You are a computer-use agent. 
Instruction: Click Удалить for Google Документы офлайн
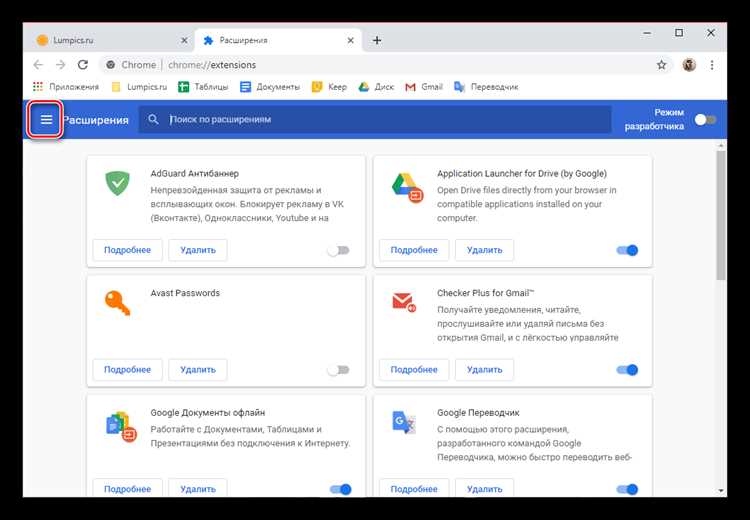point(198,488)
